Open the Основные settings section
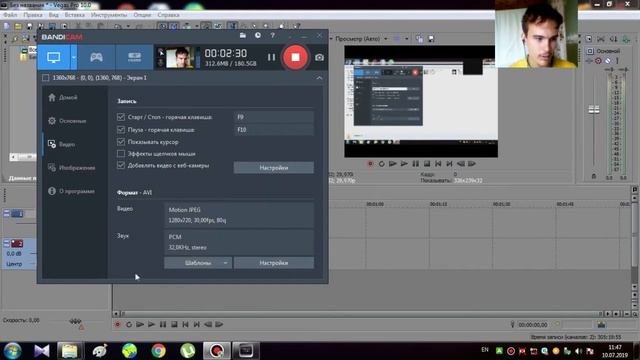Viewport: 640px width, 360px height. pyautogui.click(x=67, y=121)
